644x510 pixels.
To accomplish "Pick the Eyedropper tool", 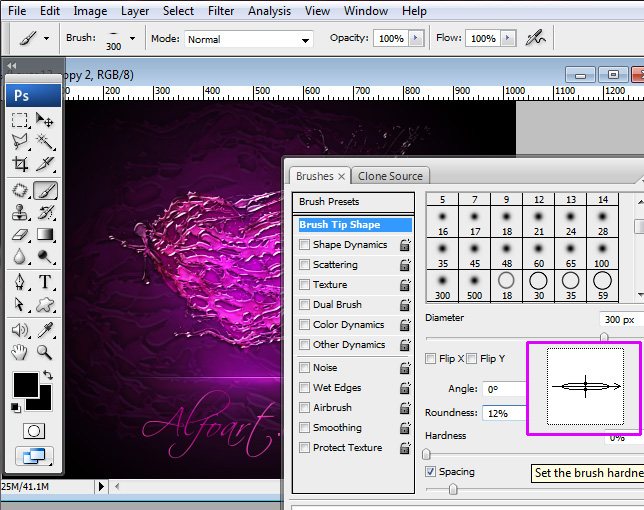I will coord(46,329).
